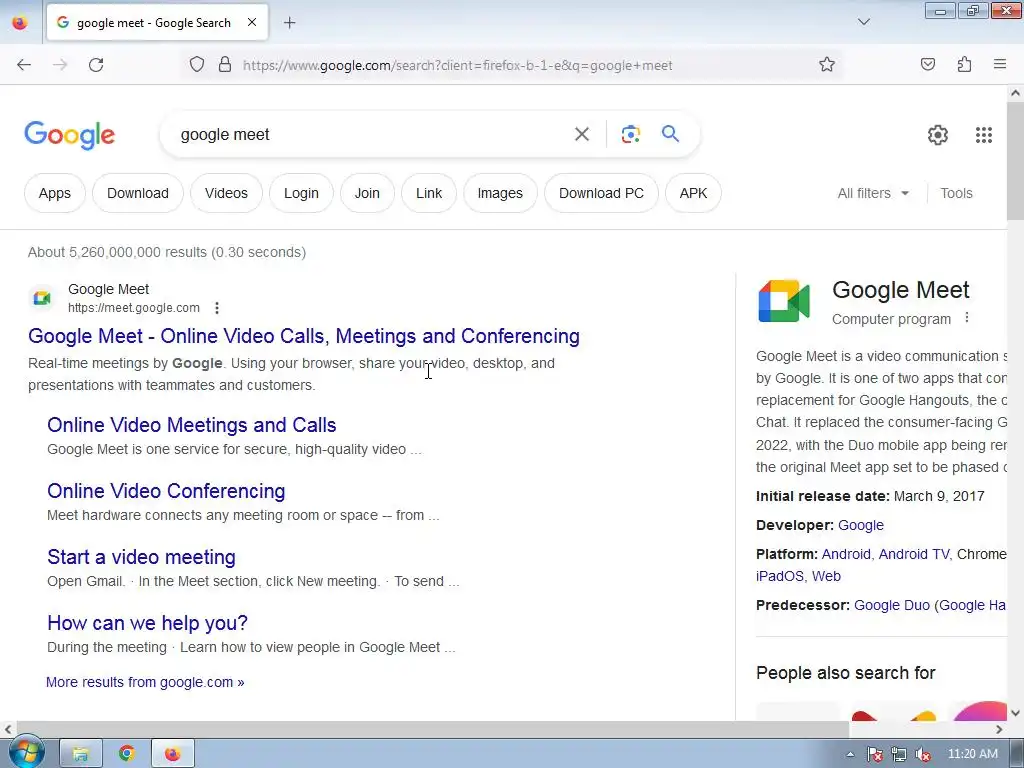Screen dimensions: 1024x768
Task: Open More results from google.com
Action: coord(145,682)
